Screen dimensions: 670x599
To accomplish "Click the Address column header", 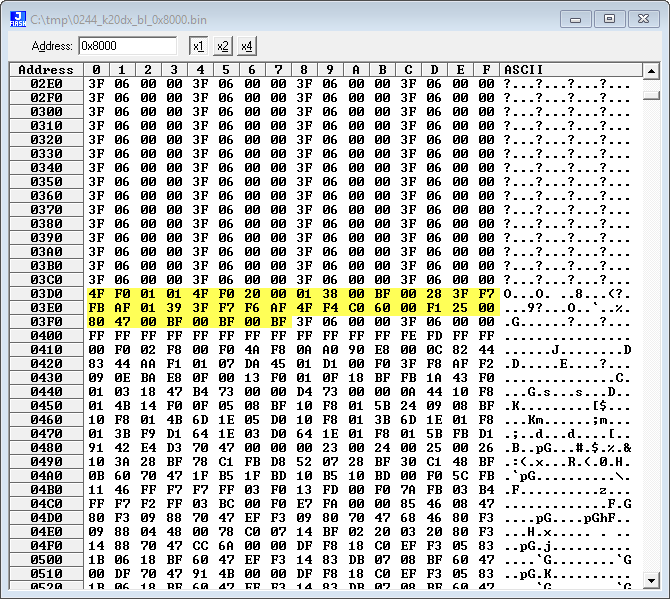I will (46, 69).
